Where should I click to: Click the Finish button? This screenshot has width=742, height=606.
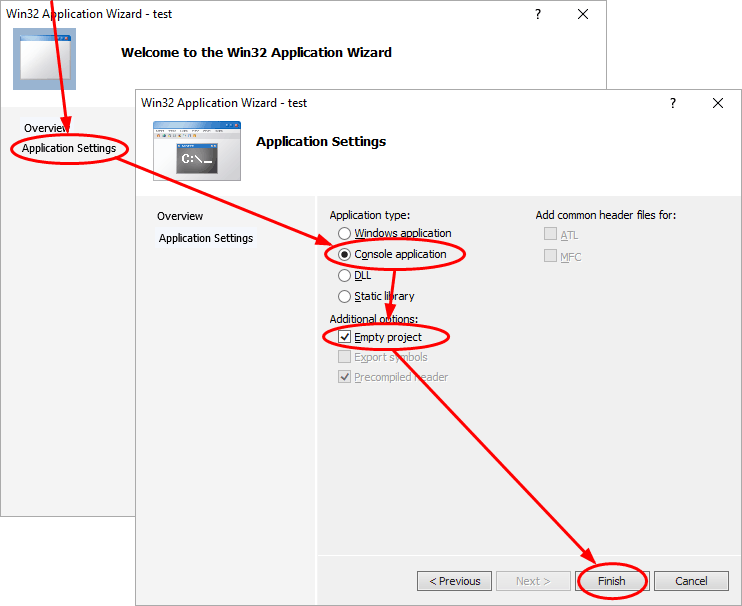(x=612, y=581)
